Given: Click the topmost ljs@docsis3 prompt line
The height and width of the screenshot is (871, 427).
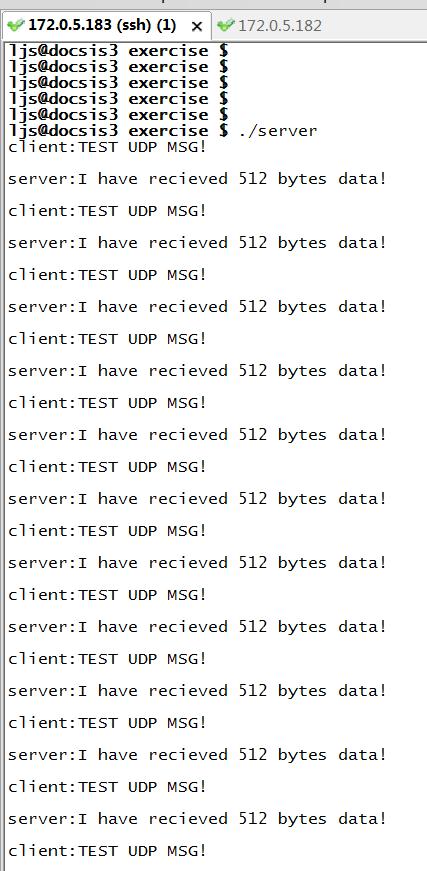Looking at the screenshot, I should click(x=118, y=51).
